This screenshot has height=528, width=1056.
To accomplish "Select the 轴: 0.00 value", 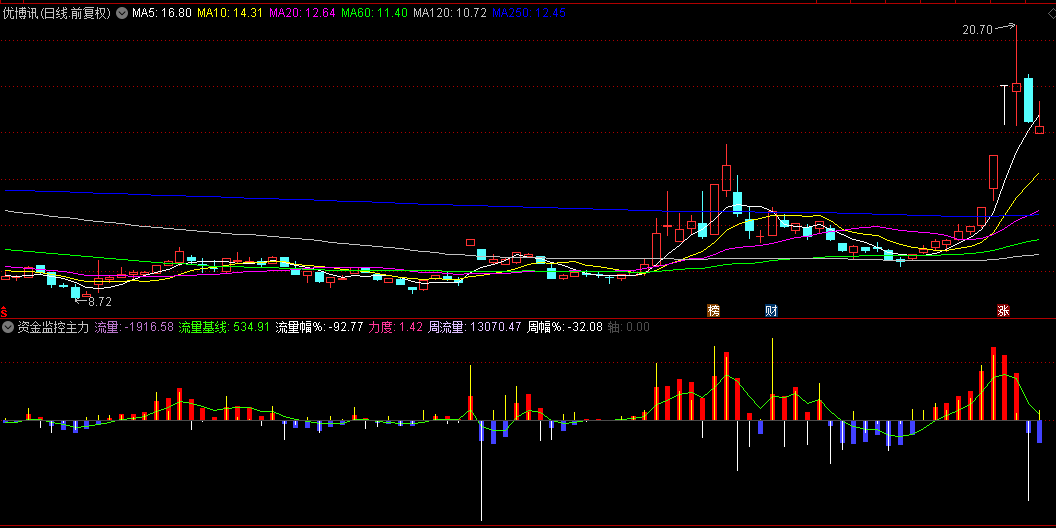I will tap(628, 328).
